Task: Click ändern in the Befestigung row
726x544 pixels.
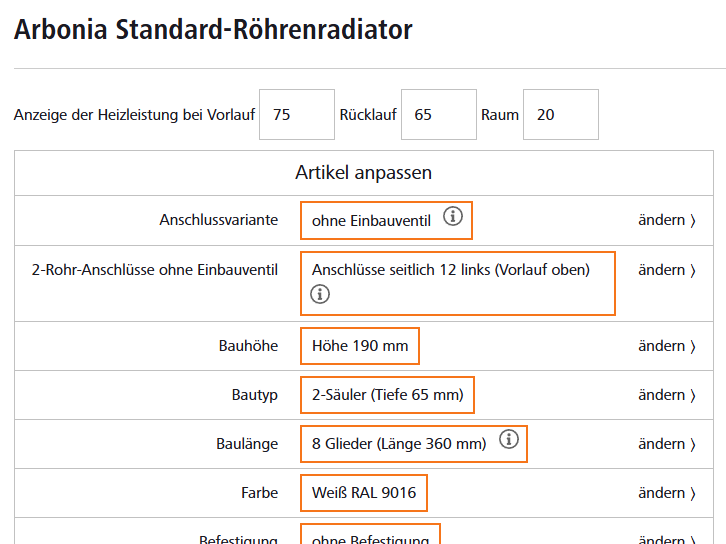Action: click(667, 539)
